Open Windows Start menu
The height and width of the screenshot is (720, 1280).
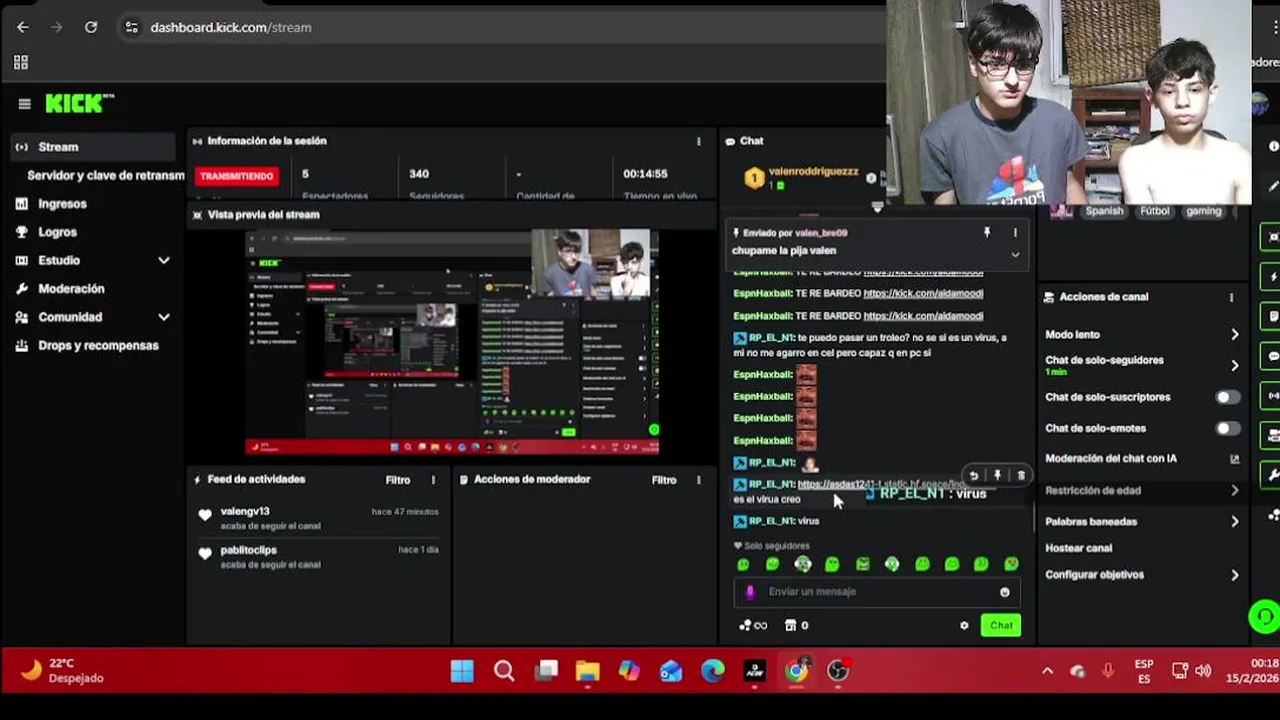[x=462, y=671]
